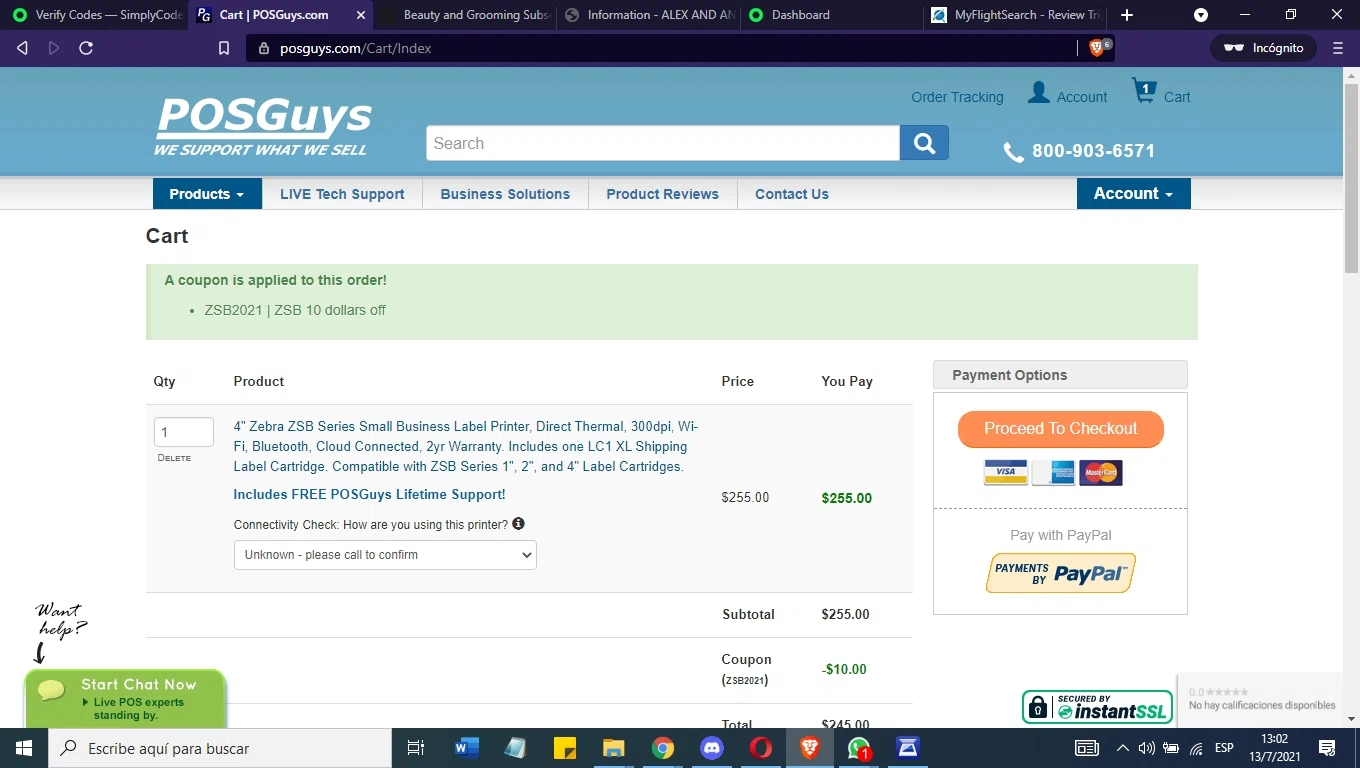
Task: Open the tab search dropdown arrow
Action: pyautogui.click(x=1201, y=15)
